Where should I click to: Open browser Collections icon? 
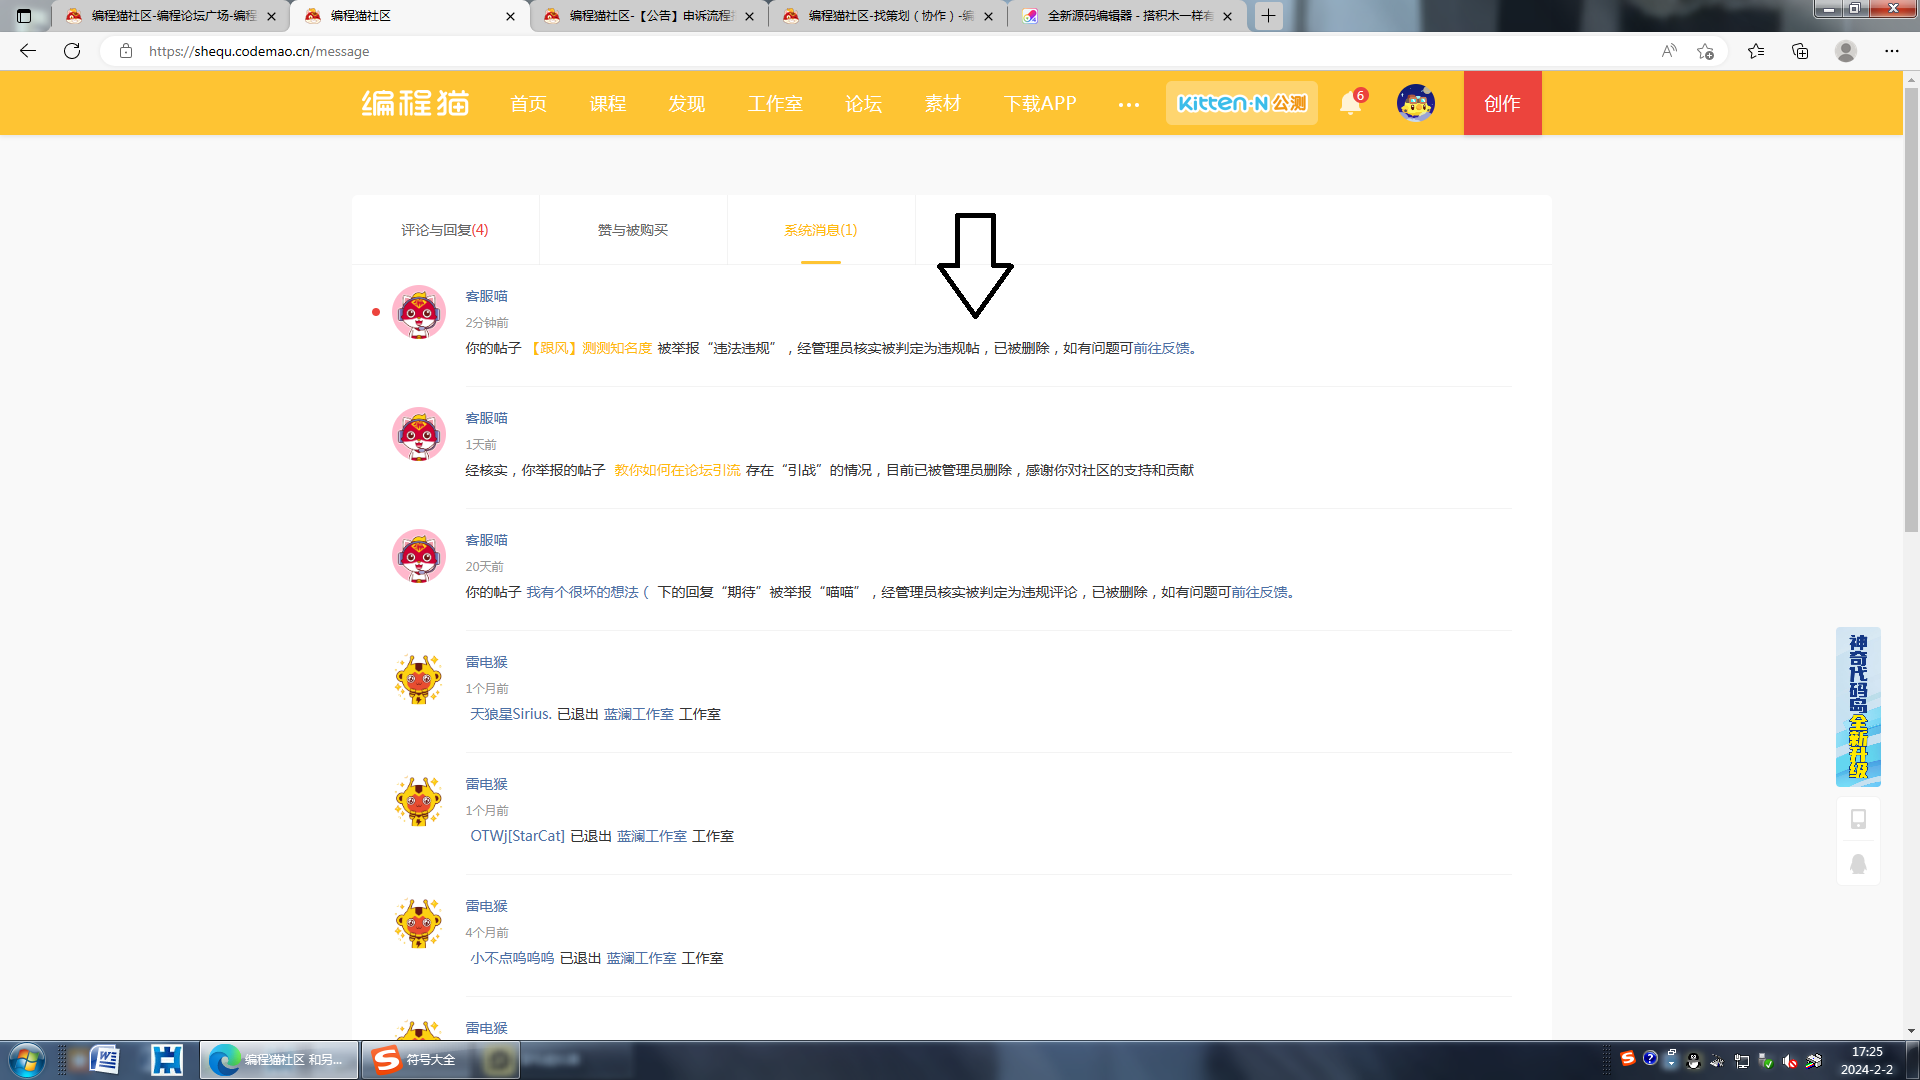pyautogui.click(x=1800, y=51)
